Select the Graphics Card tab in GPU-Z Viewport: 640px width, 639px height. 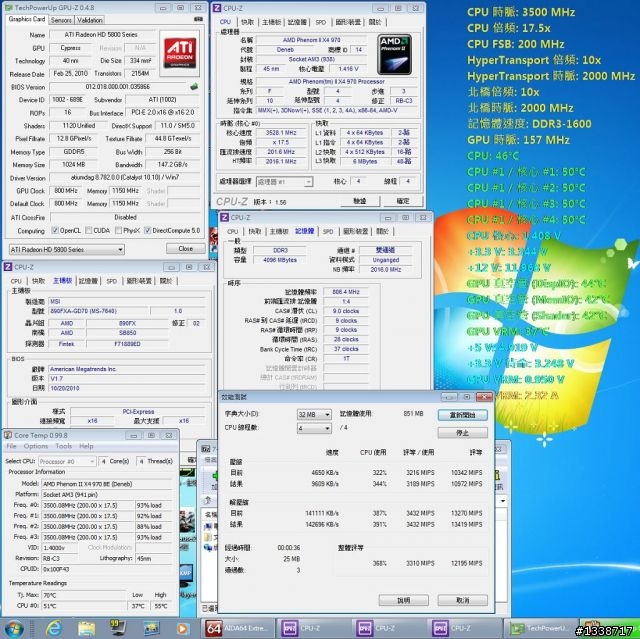[x=27, y=19]
